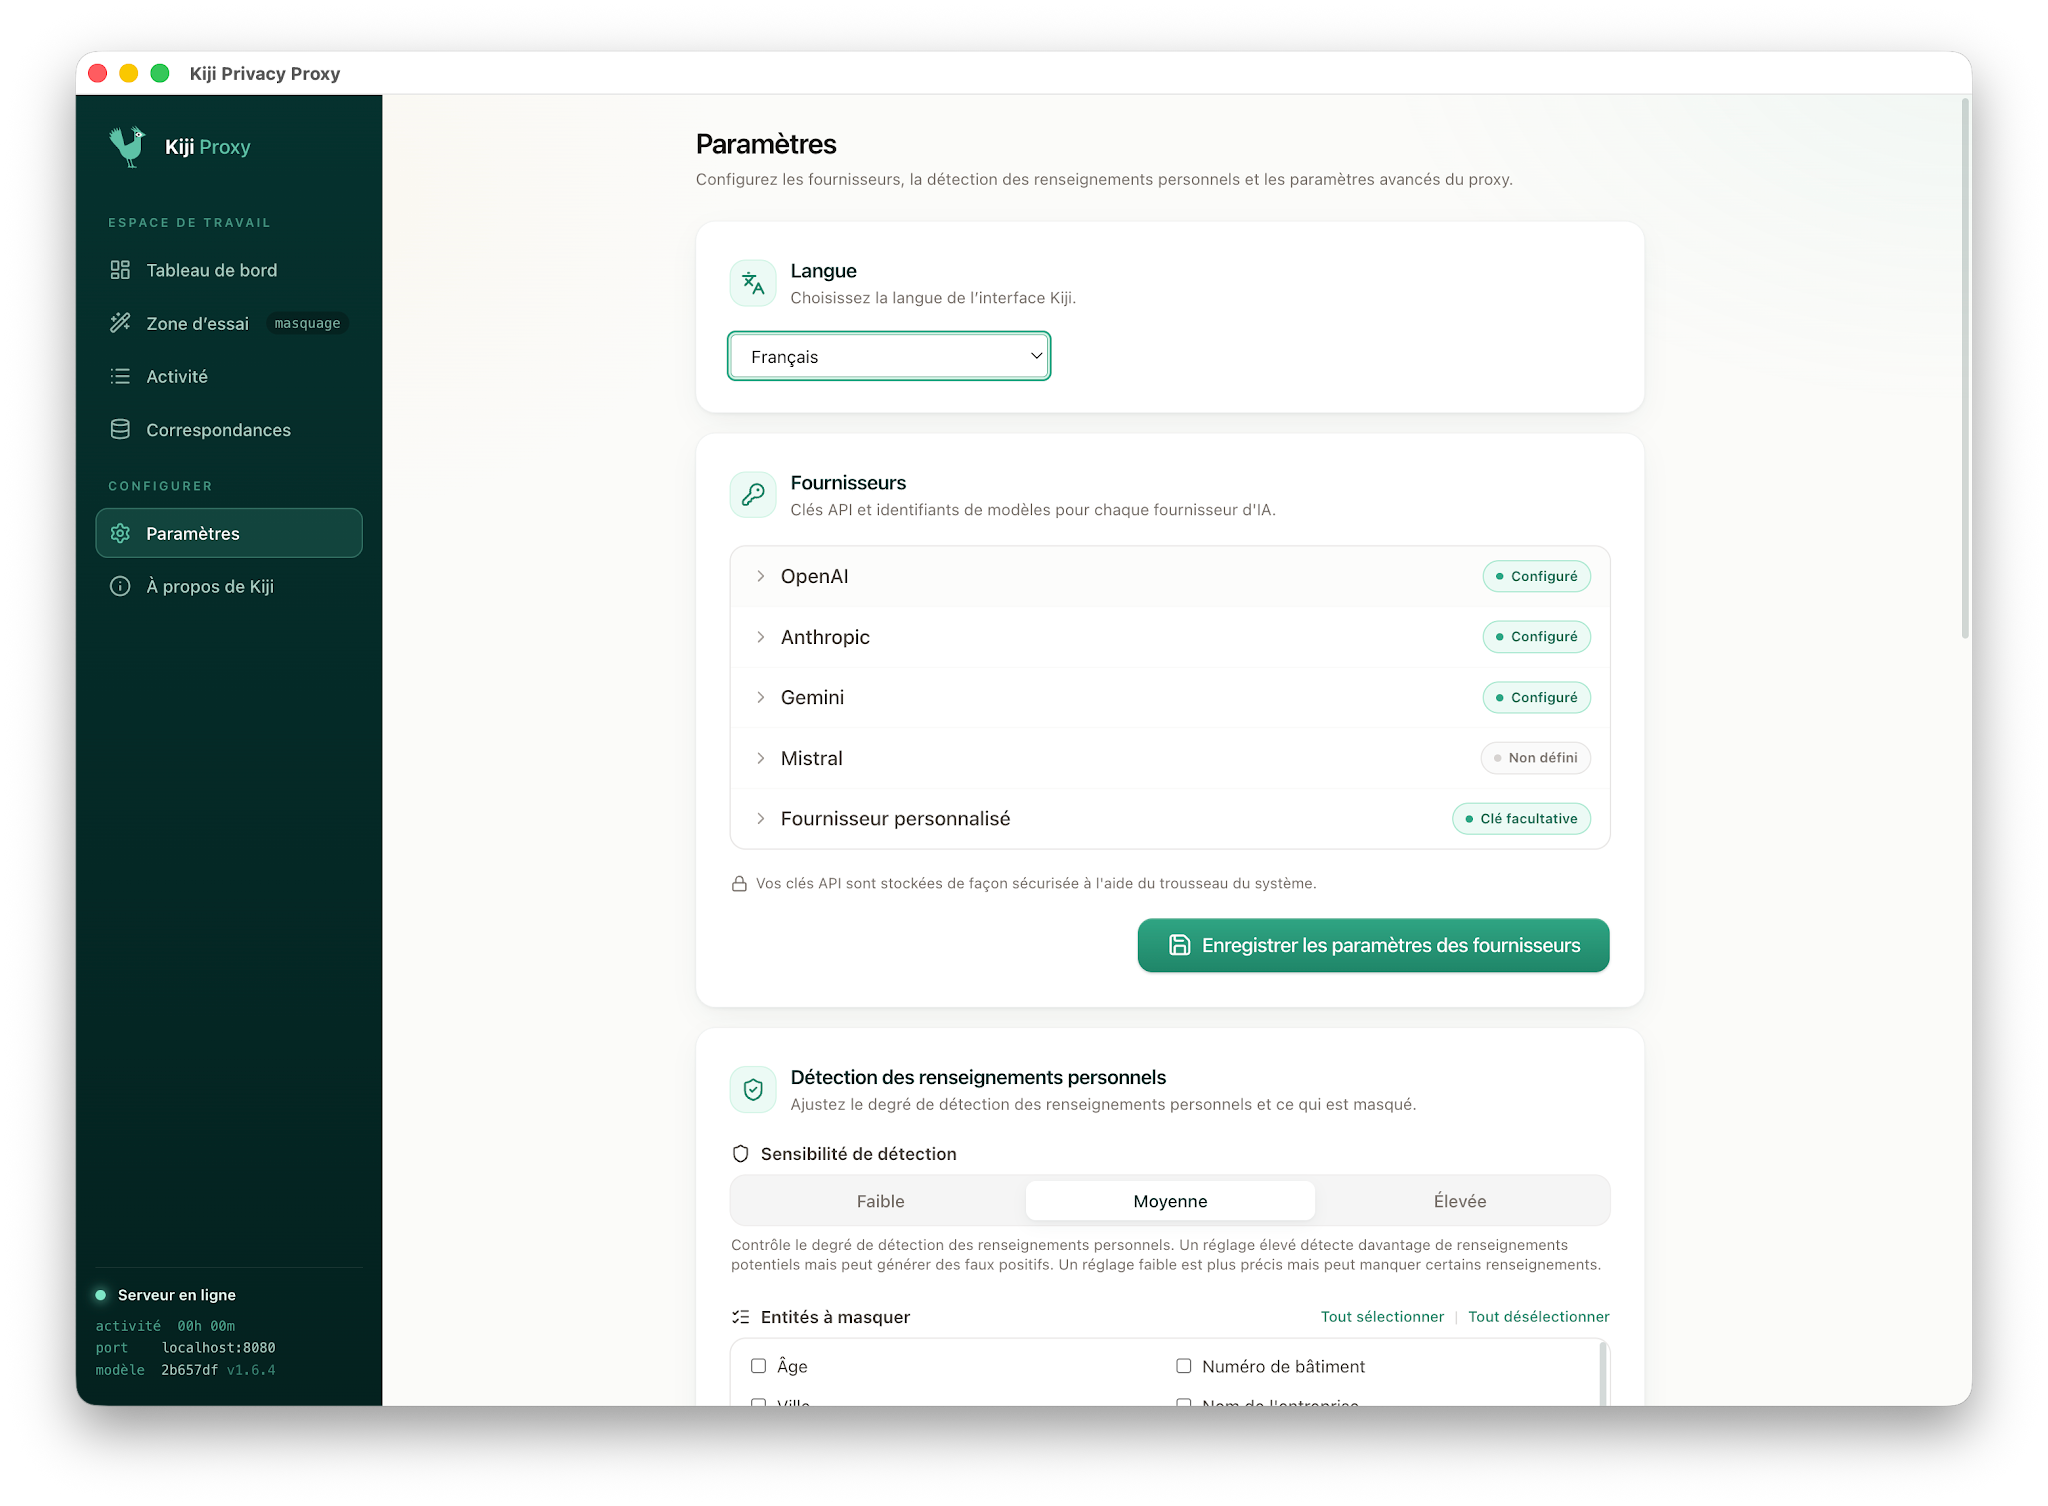
Task: Open À propos de Kiji
Action: tap(229, 586)
